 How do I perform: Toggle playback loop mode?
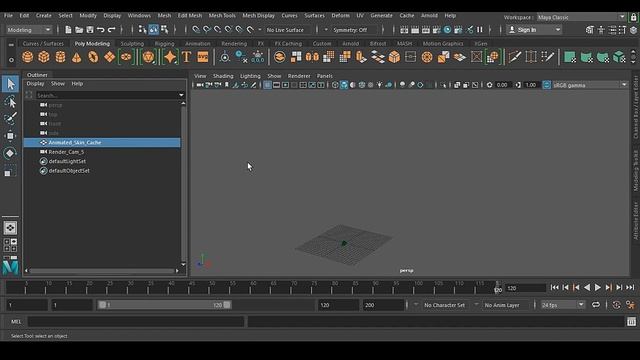click(x=596, y=305)
